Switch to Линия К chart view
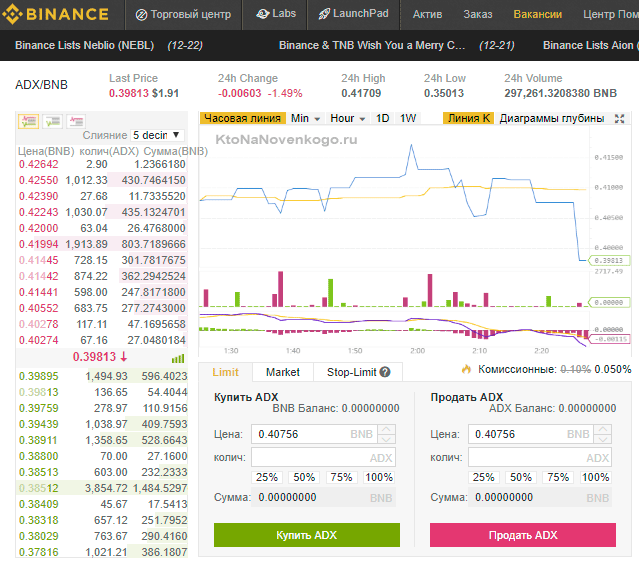This screenshot has width=639, height=563. click(469, 119)
